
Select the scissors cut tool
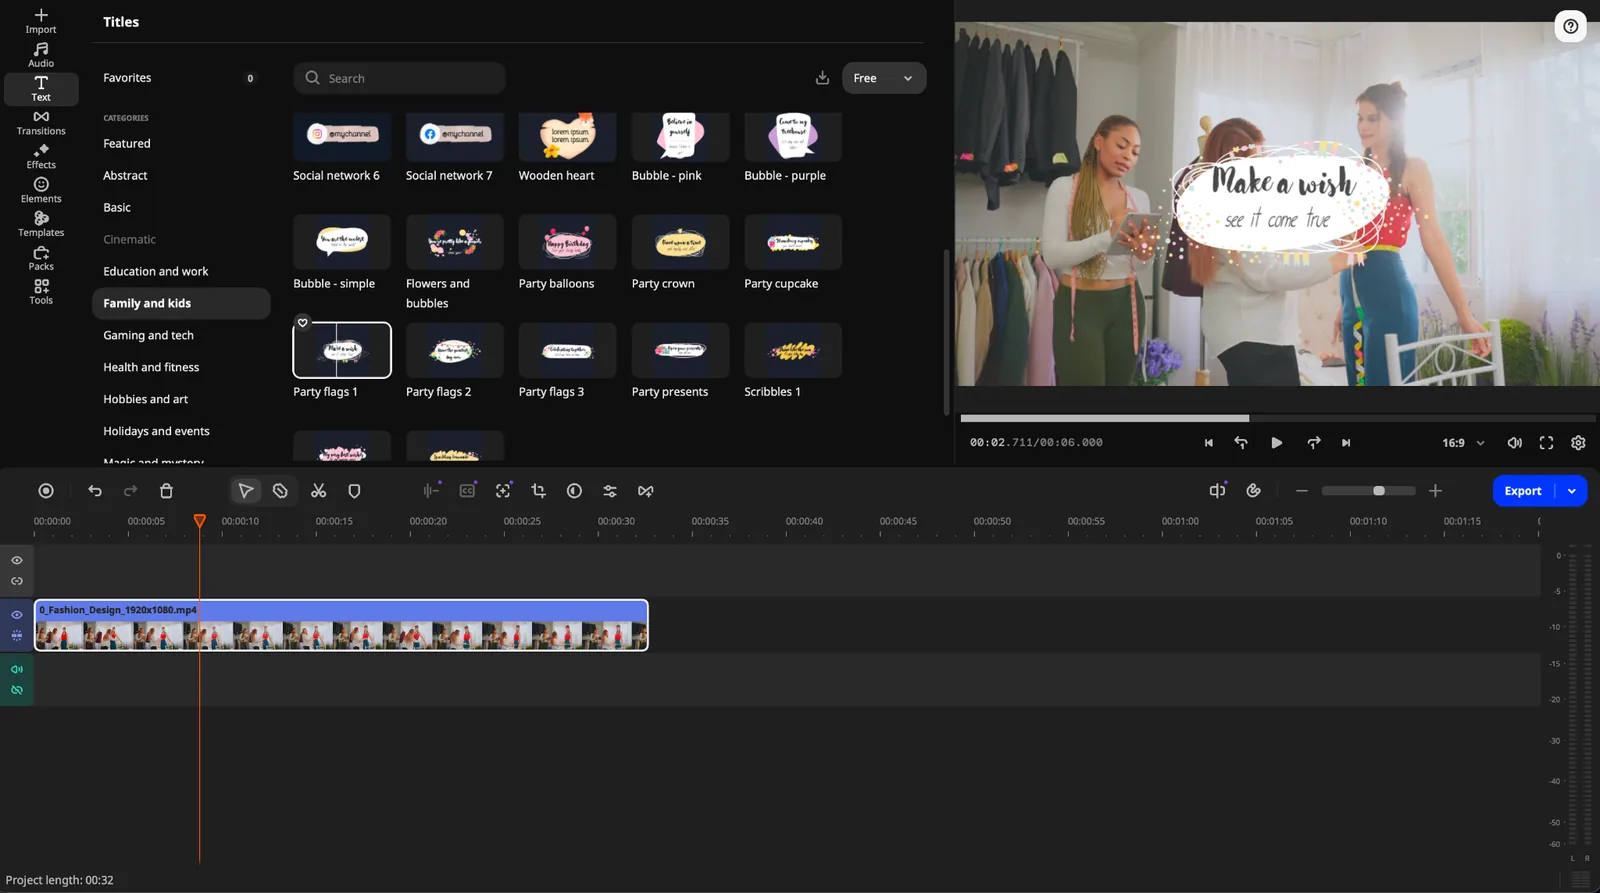click(318, 491)
